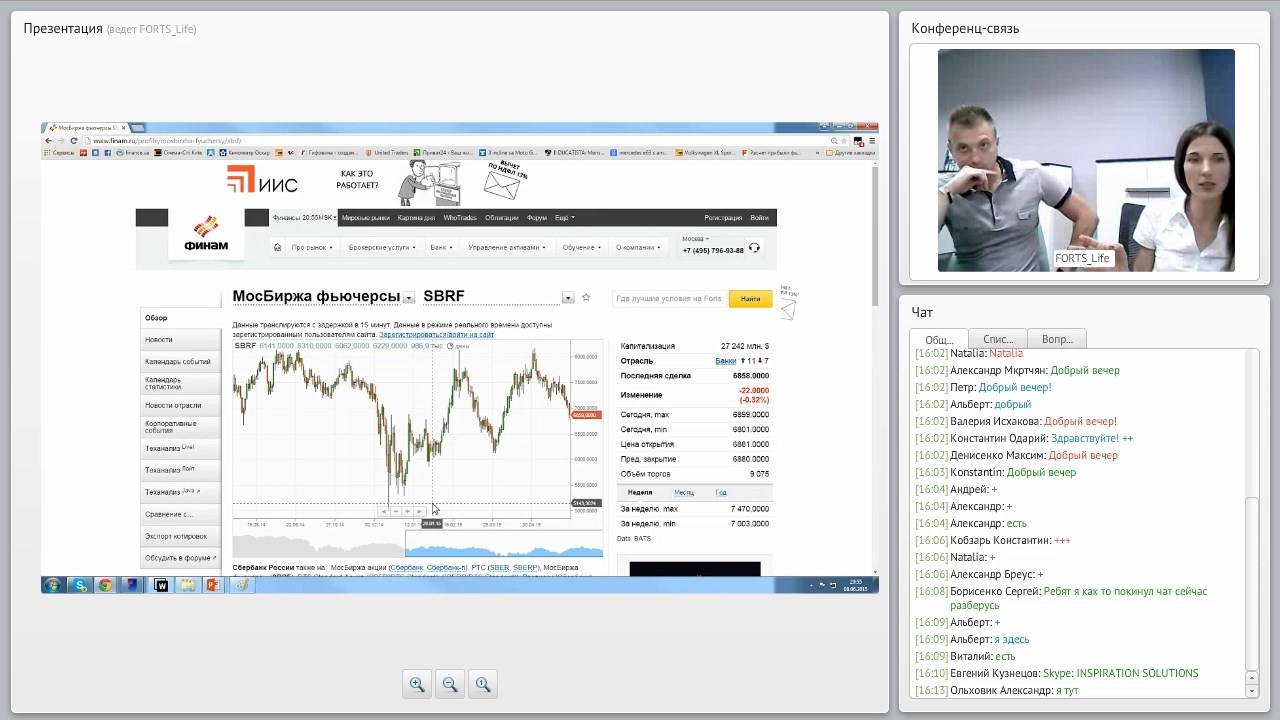Image resolution: width=1280 pixels, height=720 pixels.
Task: Click the Банки industry link
Action: pos(725,360)
